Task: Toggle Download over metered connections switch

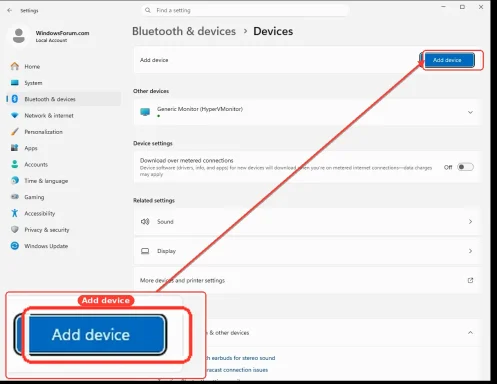Action: [x=465, y=167]
